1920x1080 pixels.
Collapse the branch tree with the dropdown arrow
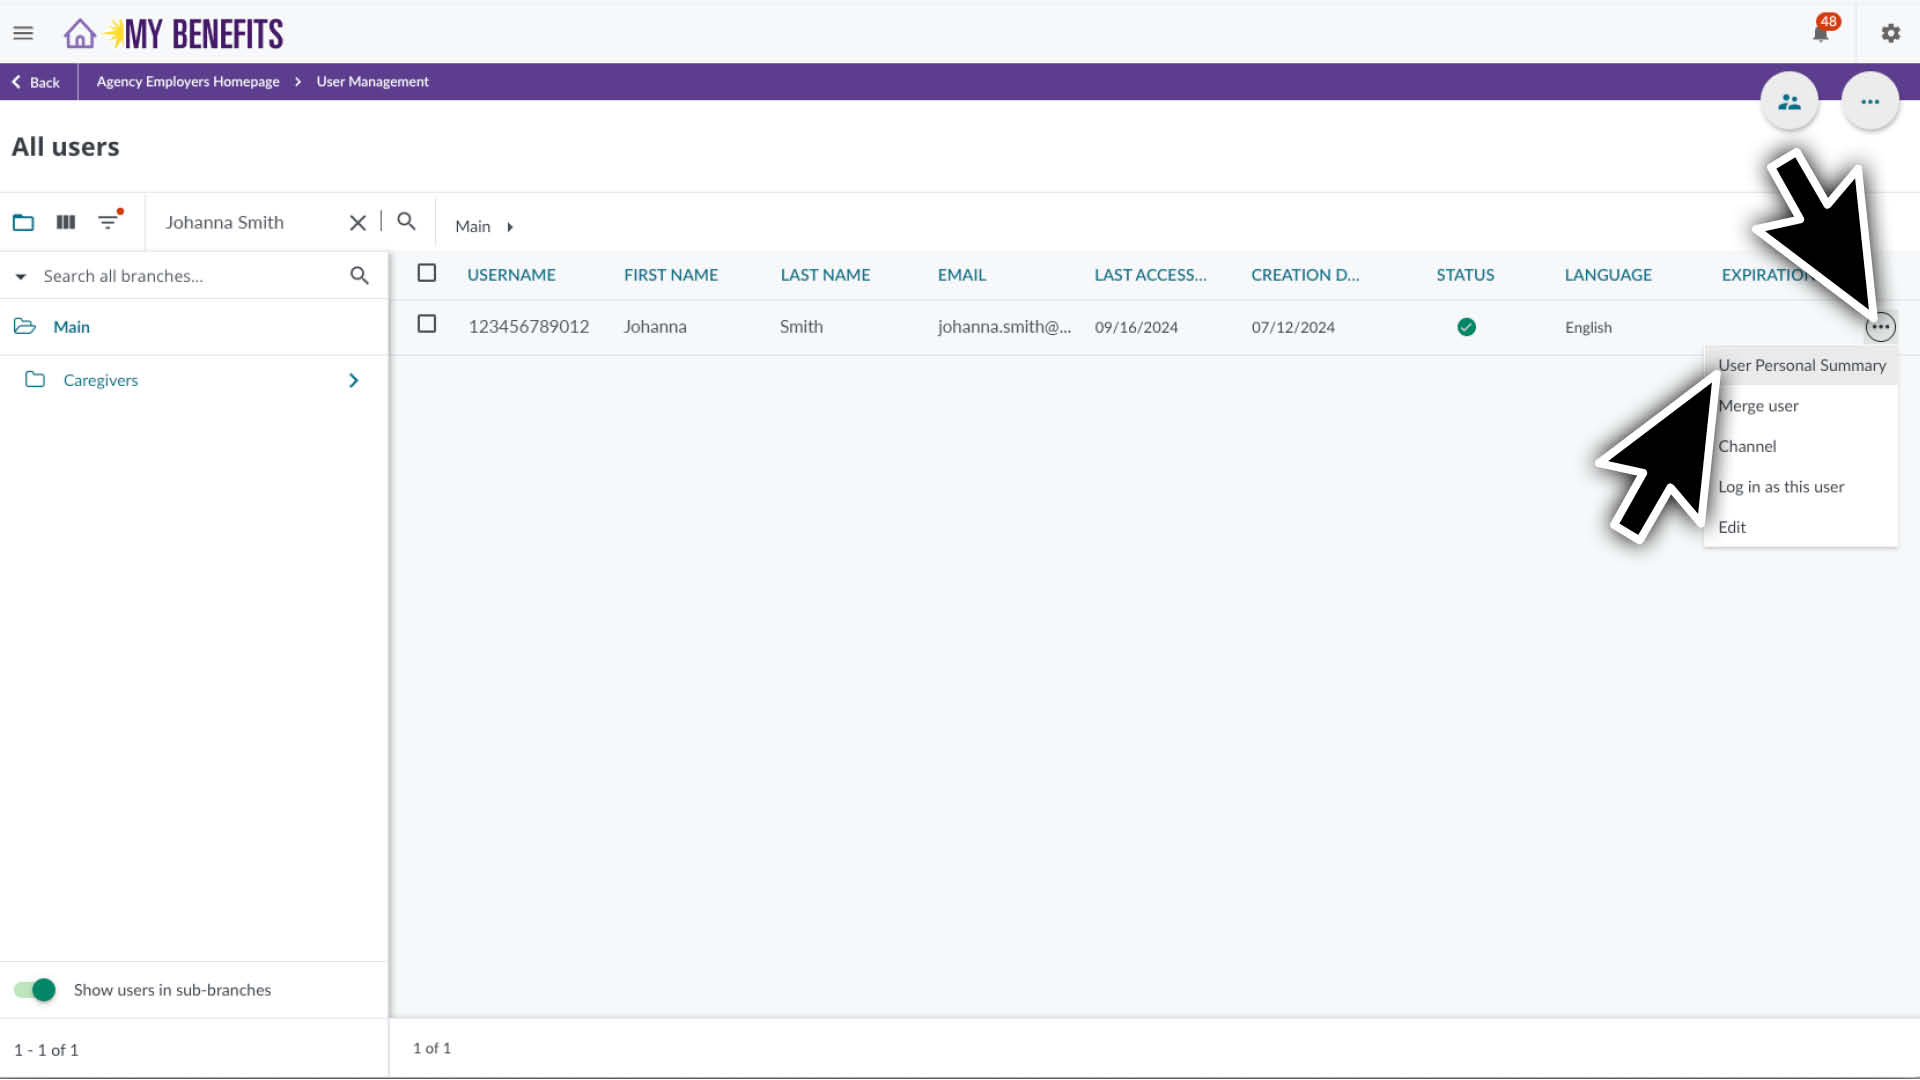(x=19, y=275)
